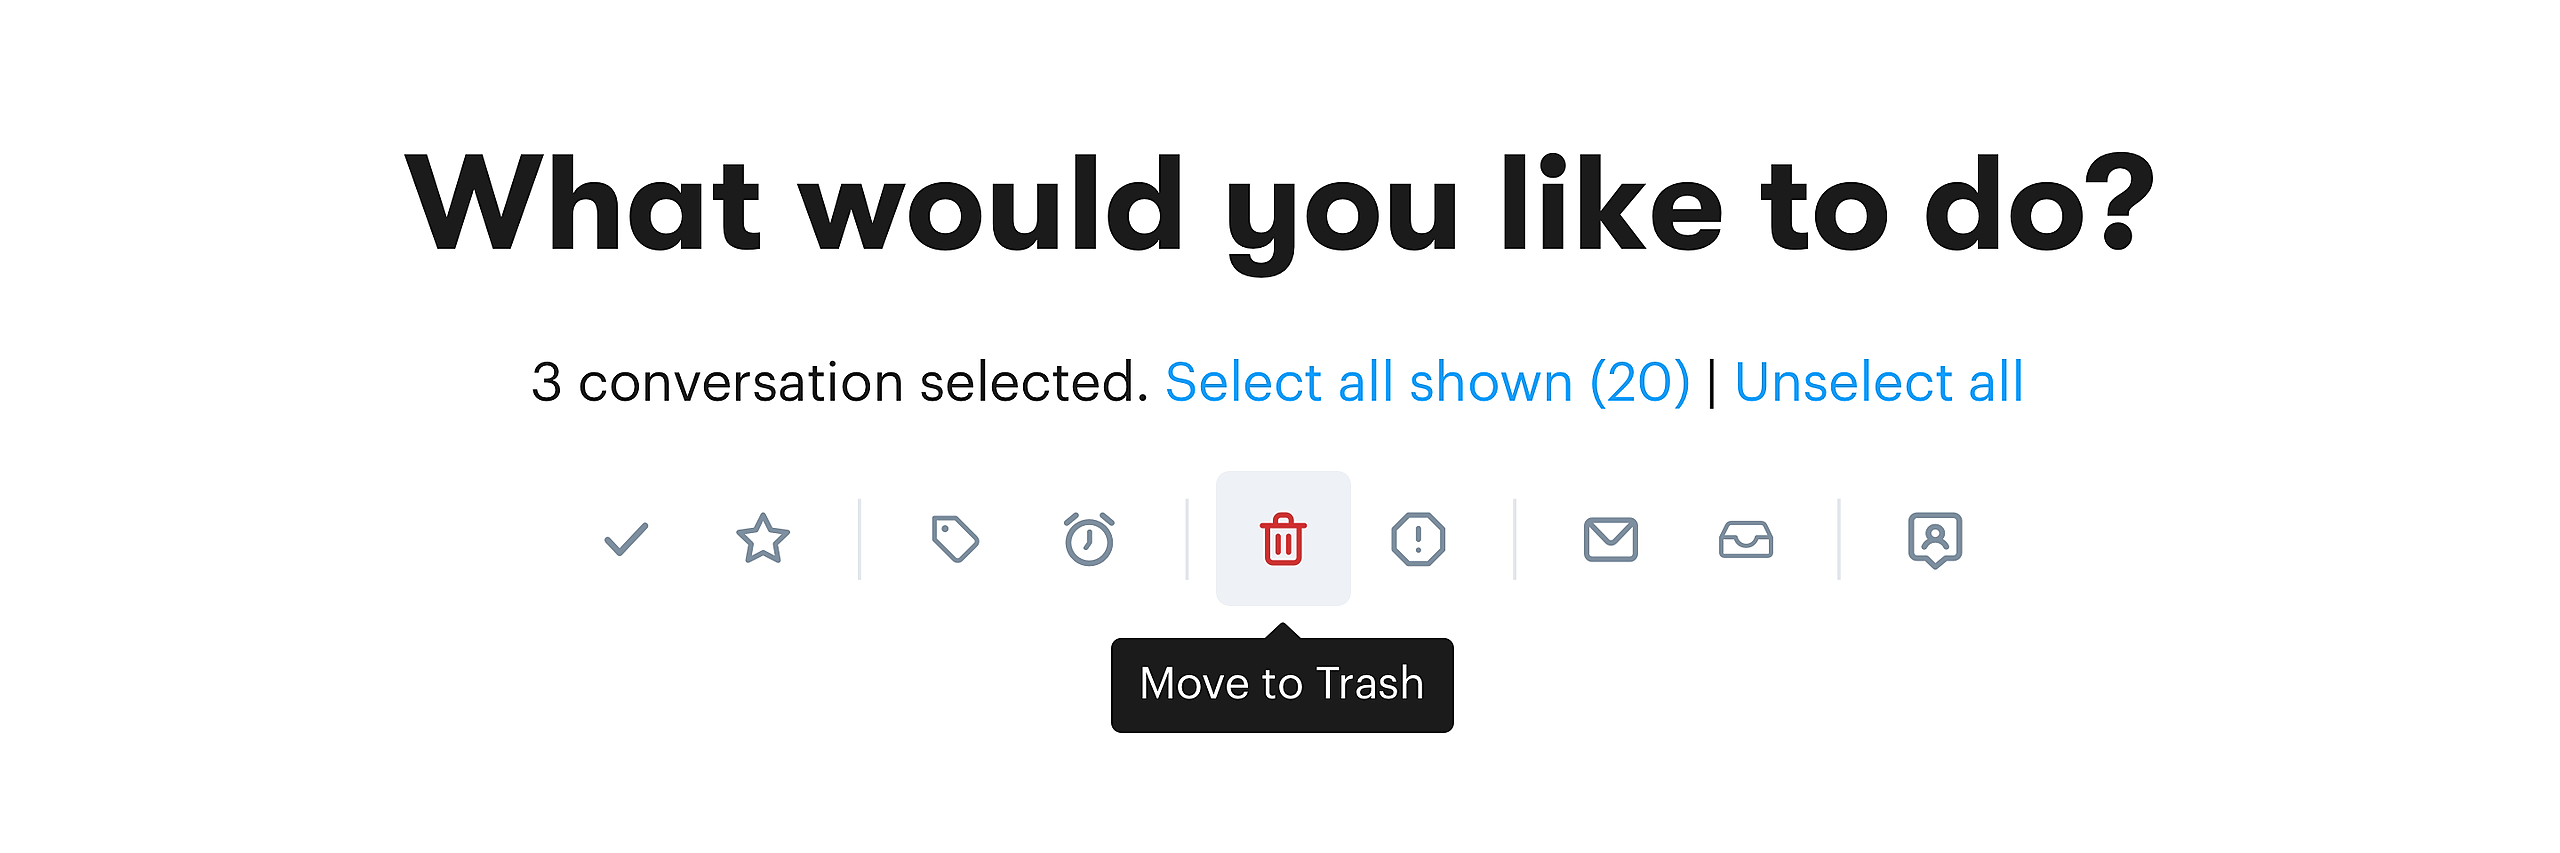Click the envelope mark-as-unread icon
The height and width of the screenshot is (853, 2560).
(x=1610, y=540)
